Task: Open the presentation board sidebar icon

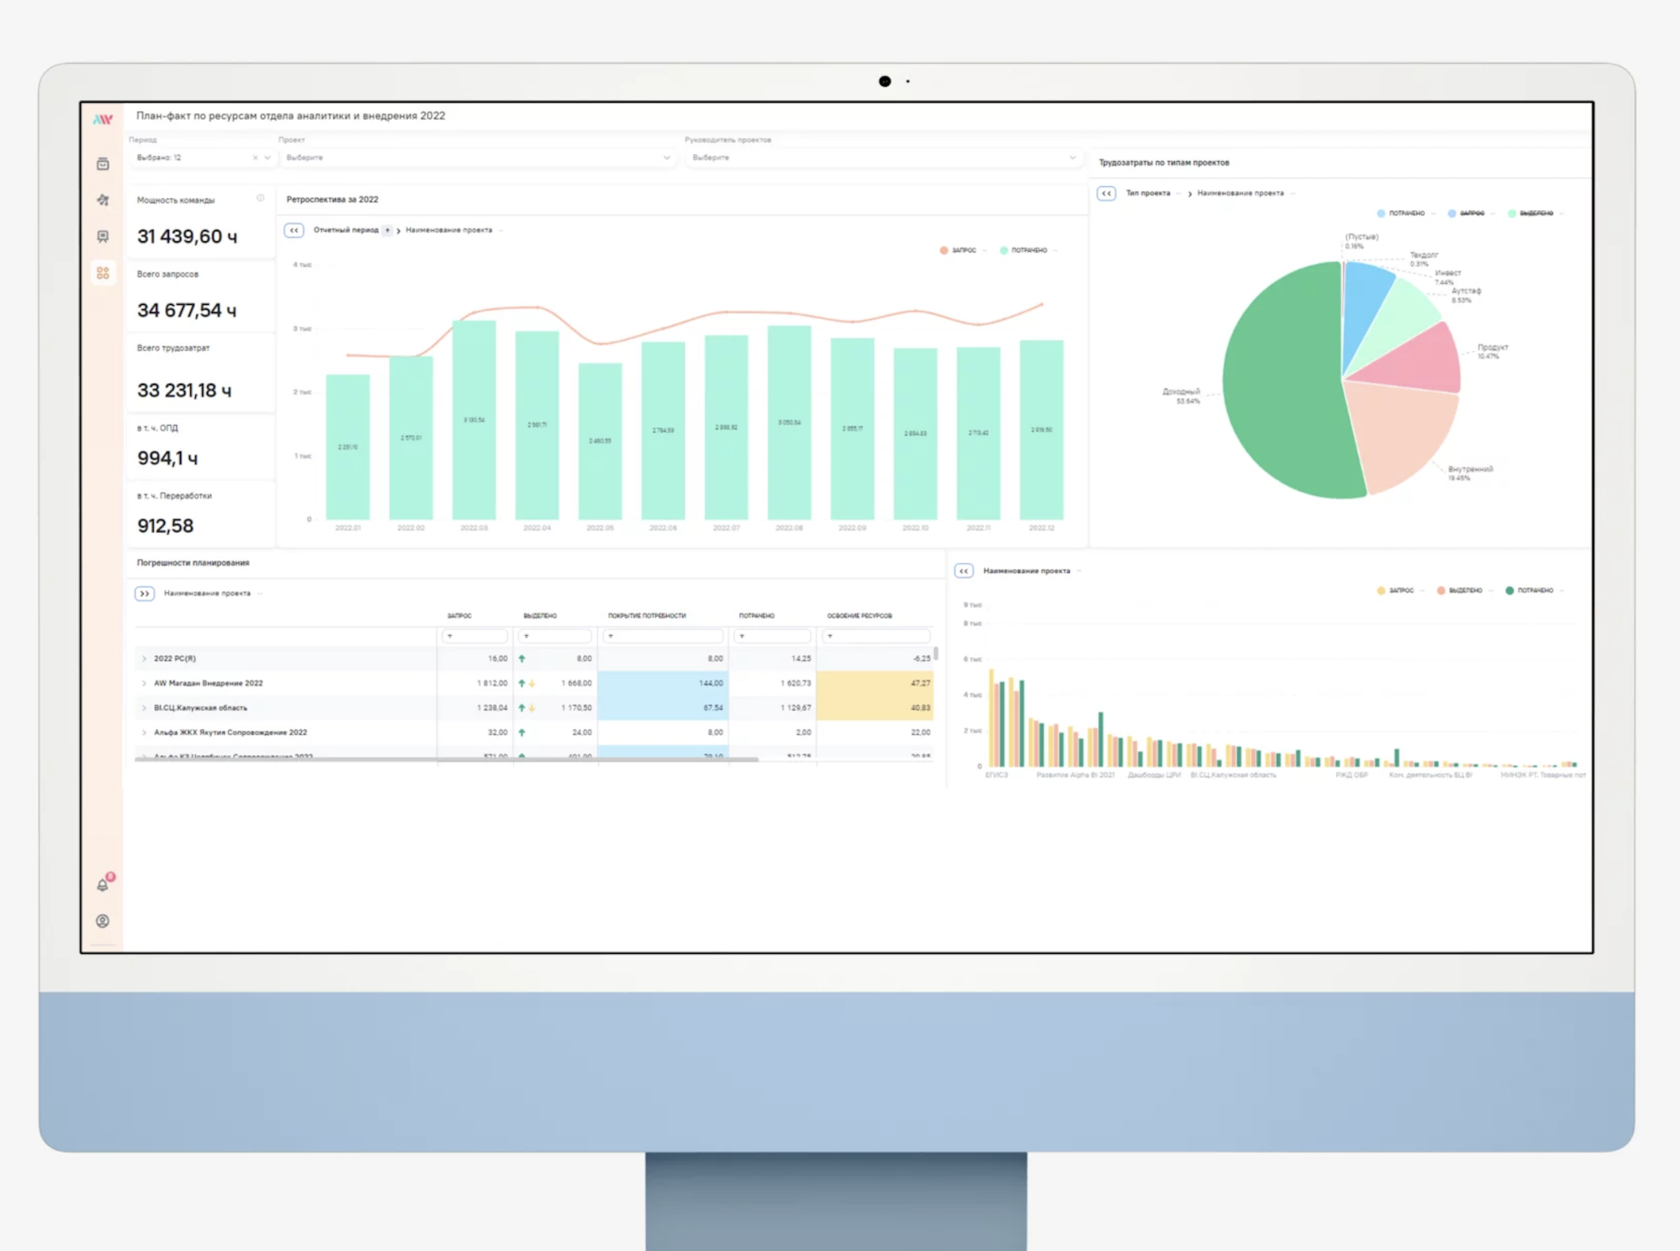Action: [x=103, y=237]
